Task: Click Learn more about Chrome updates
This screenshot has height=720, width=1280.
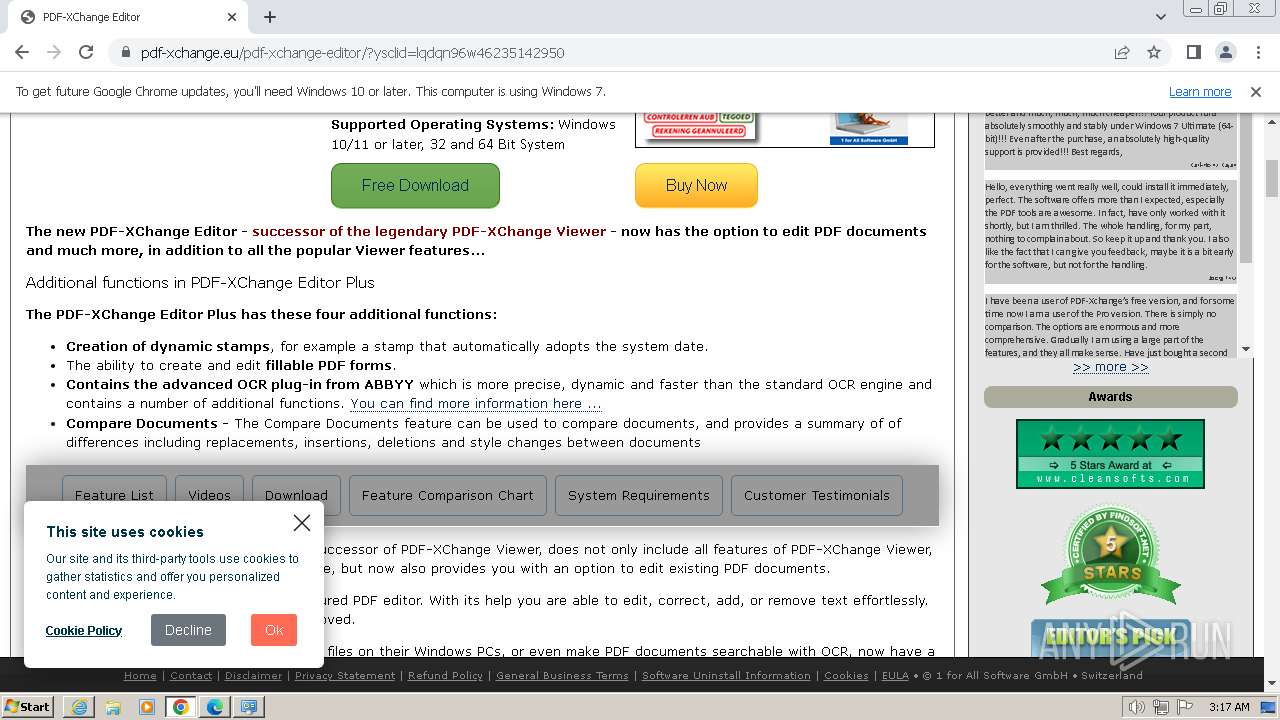Action: 1200,92
